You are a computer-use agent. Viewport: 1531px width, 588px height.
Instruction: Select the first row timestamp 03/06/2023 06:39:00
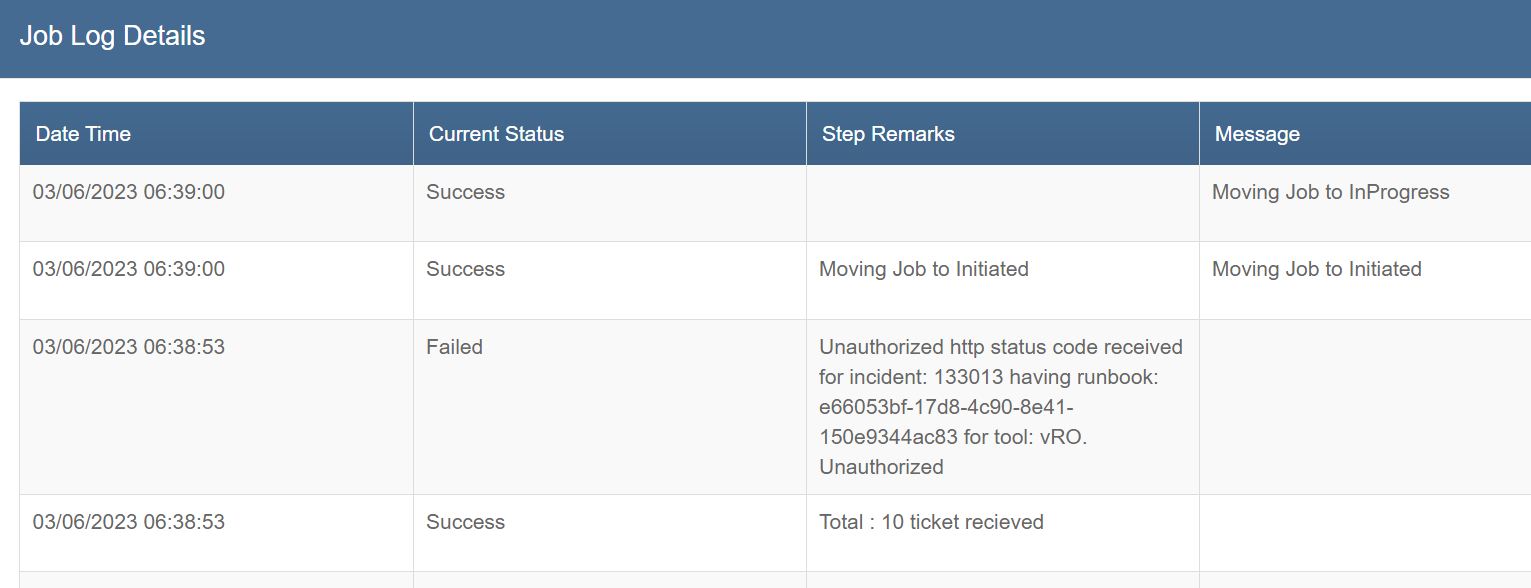point(128,191)
